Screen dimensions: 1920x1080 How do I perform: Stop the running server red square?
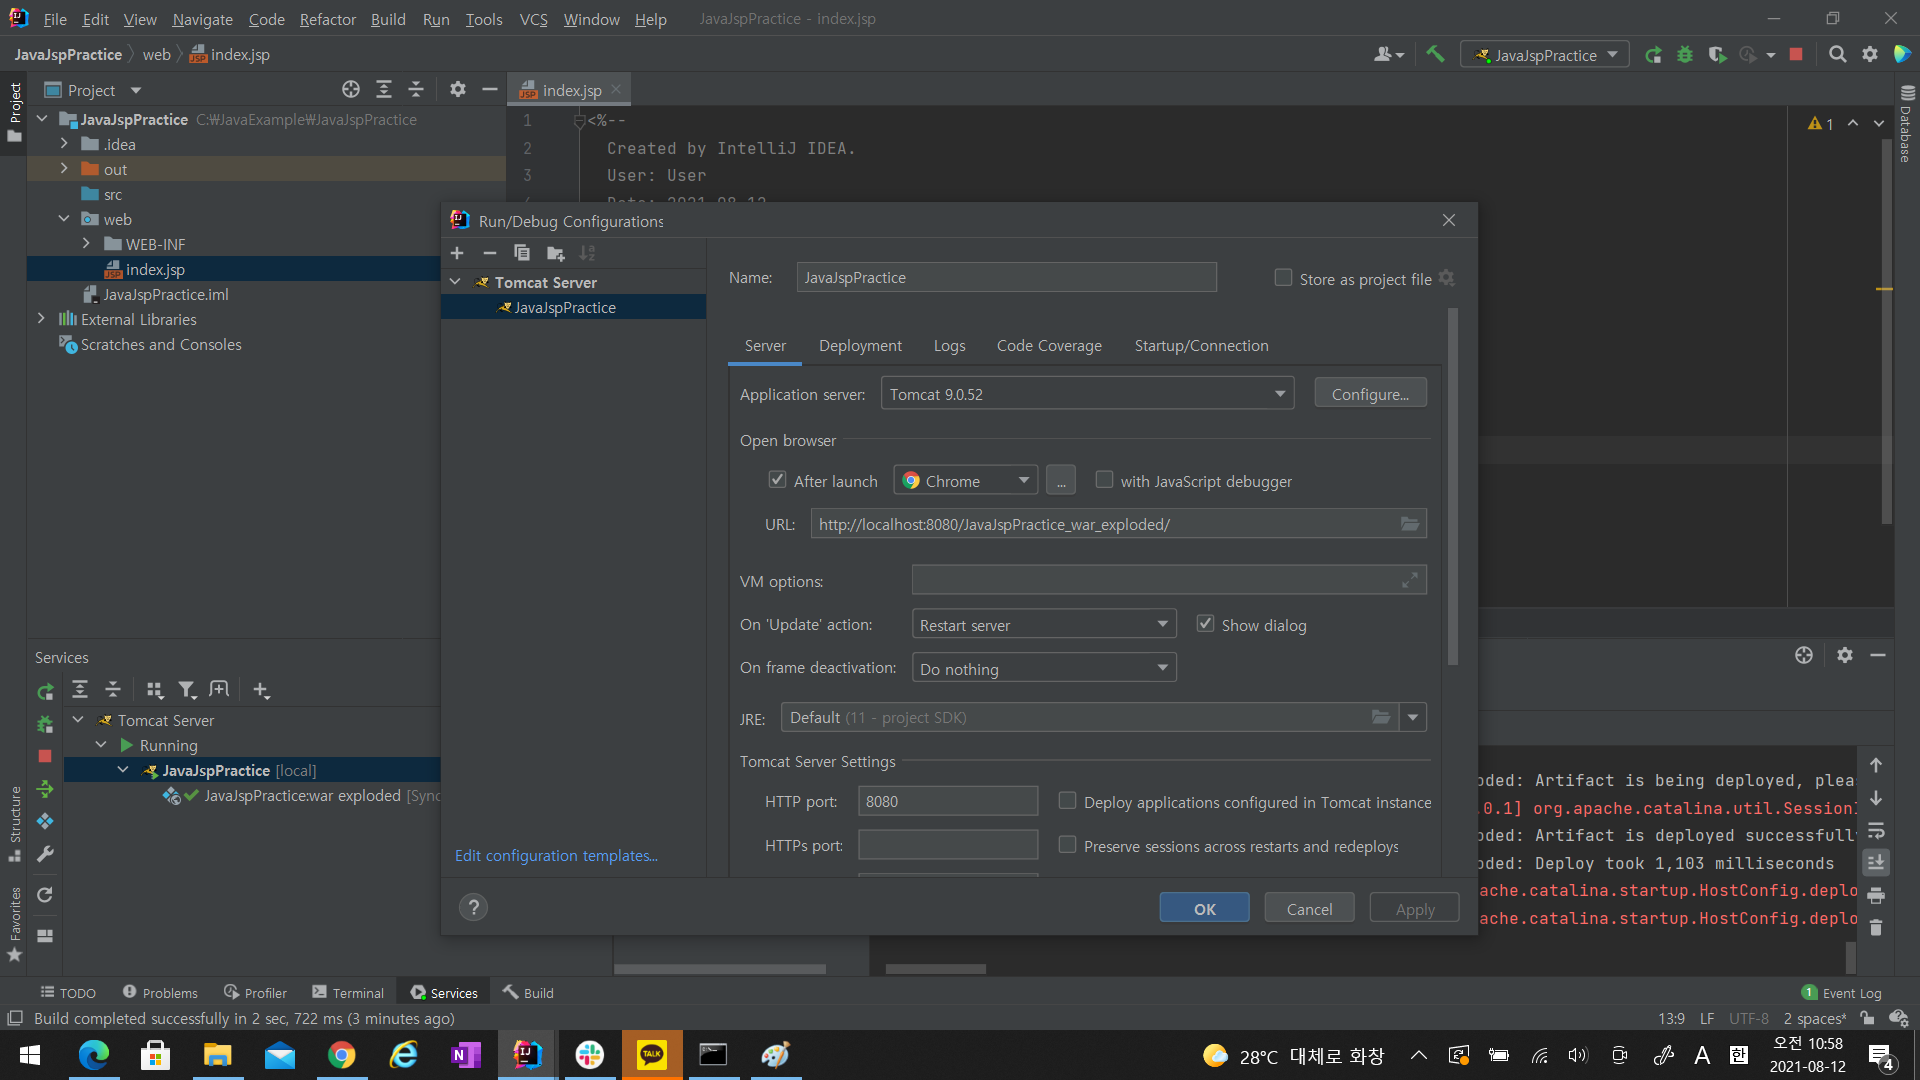point(1796,54)
